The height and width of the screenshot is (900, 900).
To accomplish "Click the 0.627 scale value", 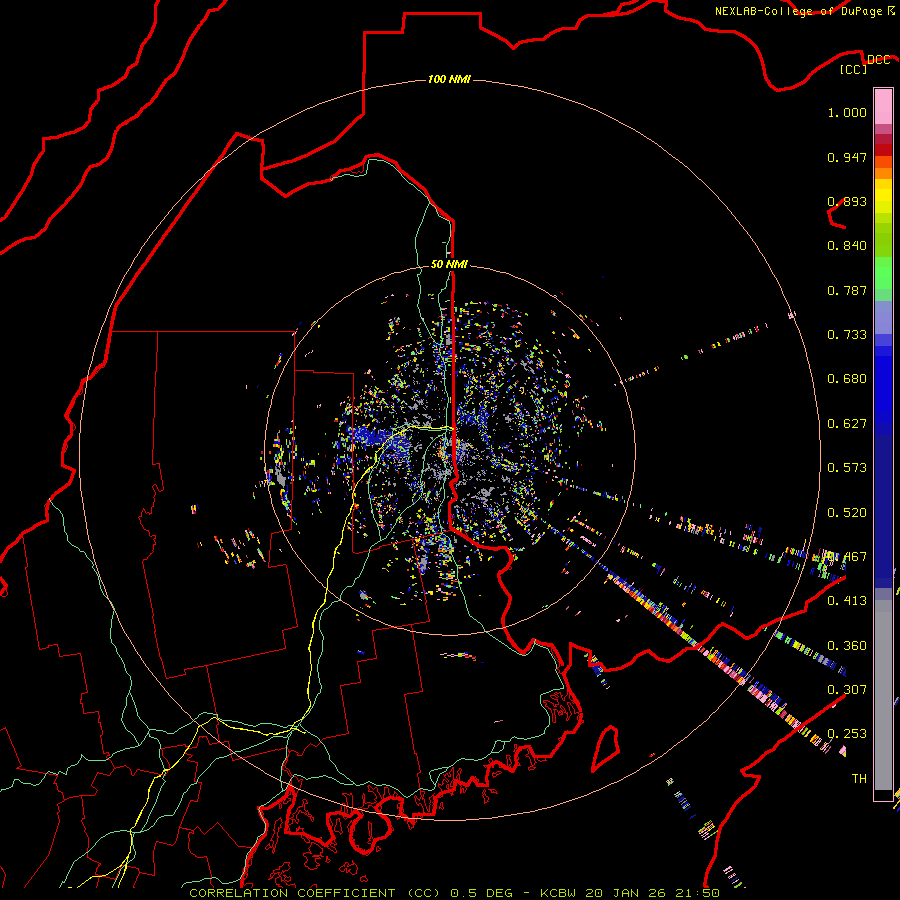I will coord(847,424).
